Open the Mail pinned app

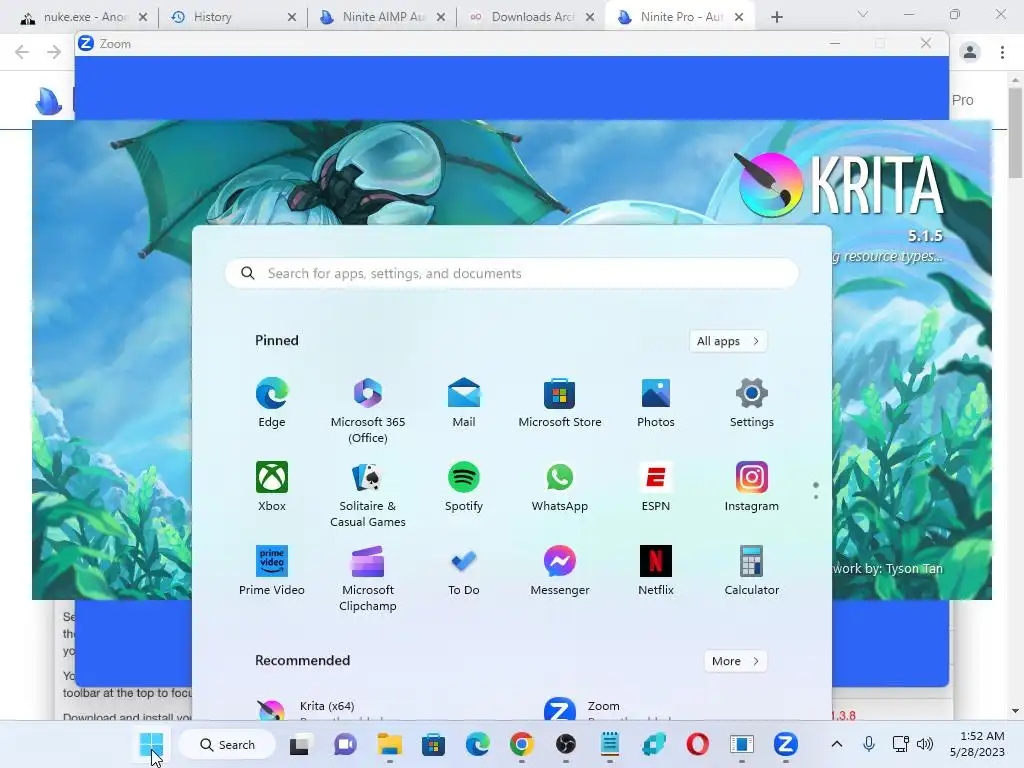coord(464,402)
